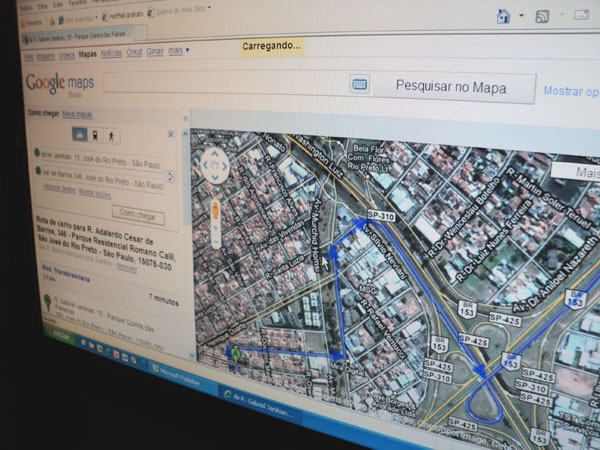Pan the map upward with arrow
The image size is (600, 450).
[x=215, y=153]
